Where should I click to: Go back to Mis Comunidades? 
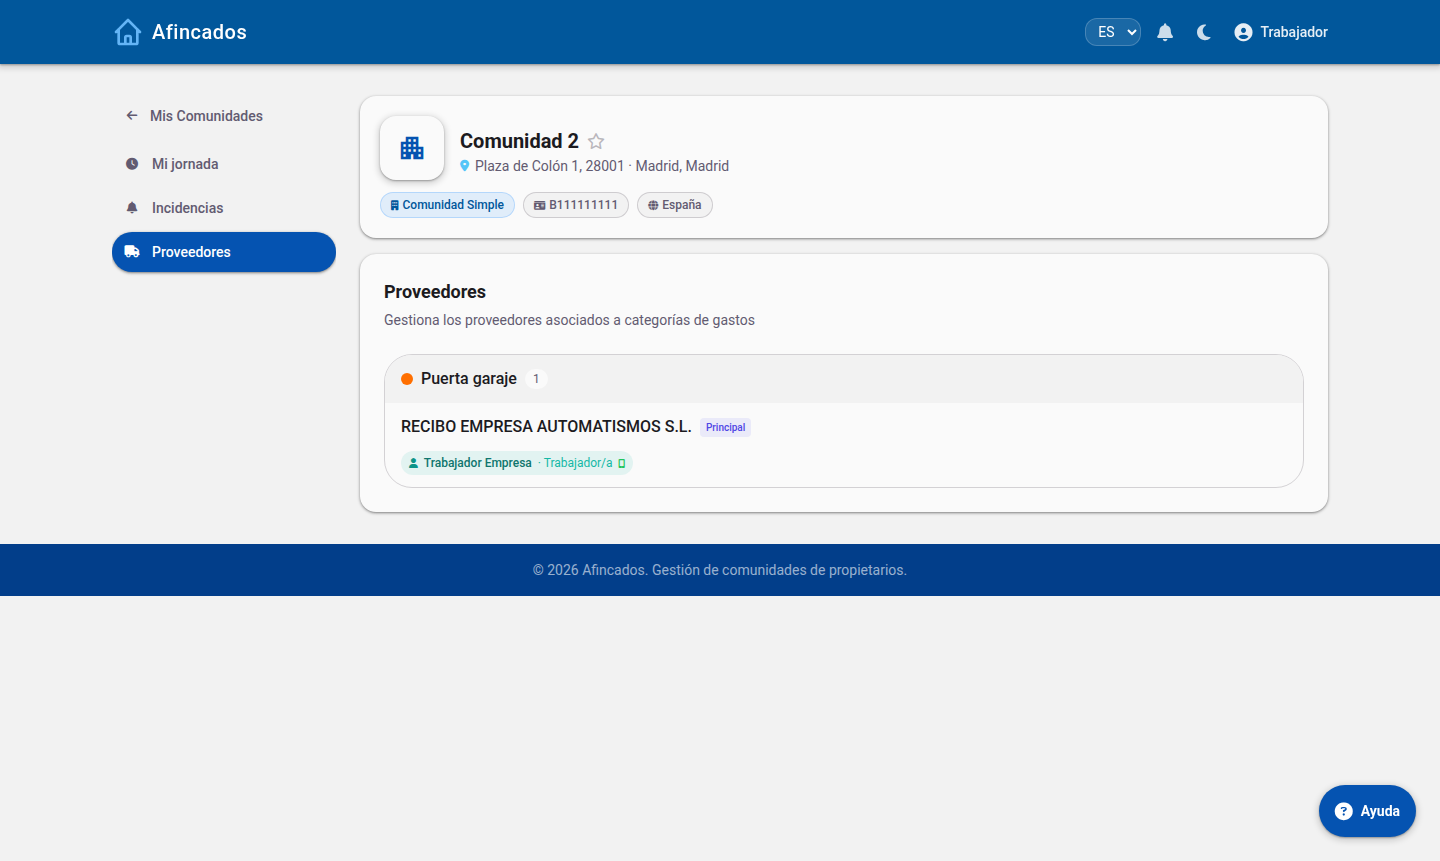195,116
